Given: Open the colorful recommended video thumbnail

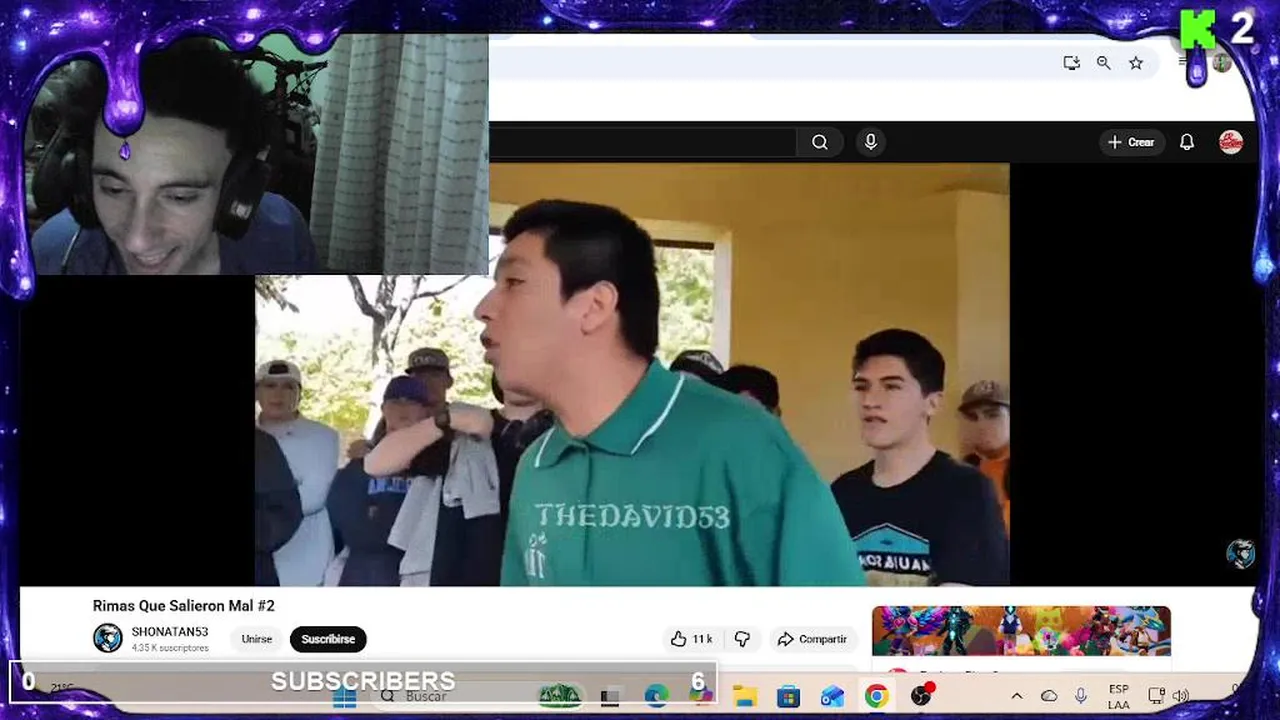Looking at the screenshot, I should [1021, 631].
